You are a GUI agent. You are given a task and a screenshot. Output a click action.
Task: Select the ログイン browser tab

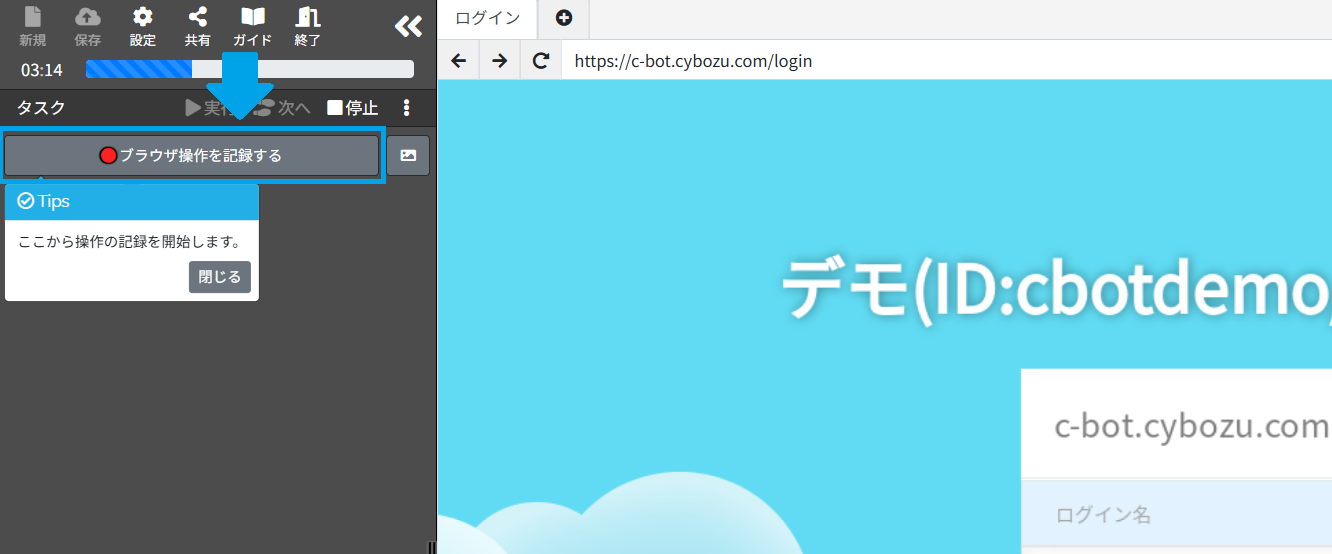[487, 18]
